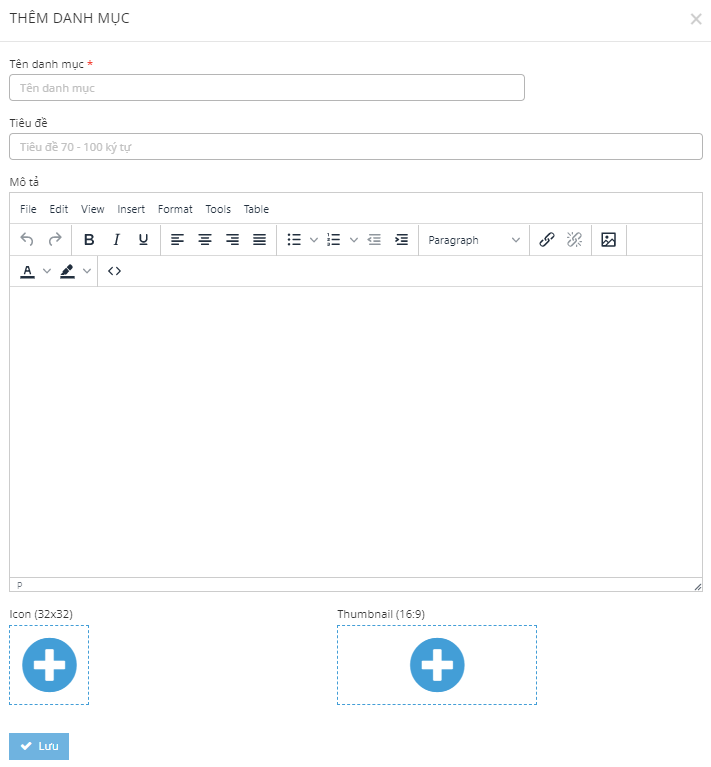Viewport: 711px width, 767px height.
Task: Open numbered list style options arrow
Action: (354, 240)
